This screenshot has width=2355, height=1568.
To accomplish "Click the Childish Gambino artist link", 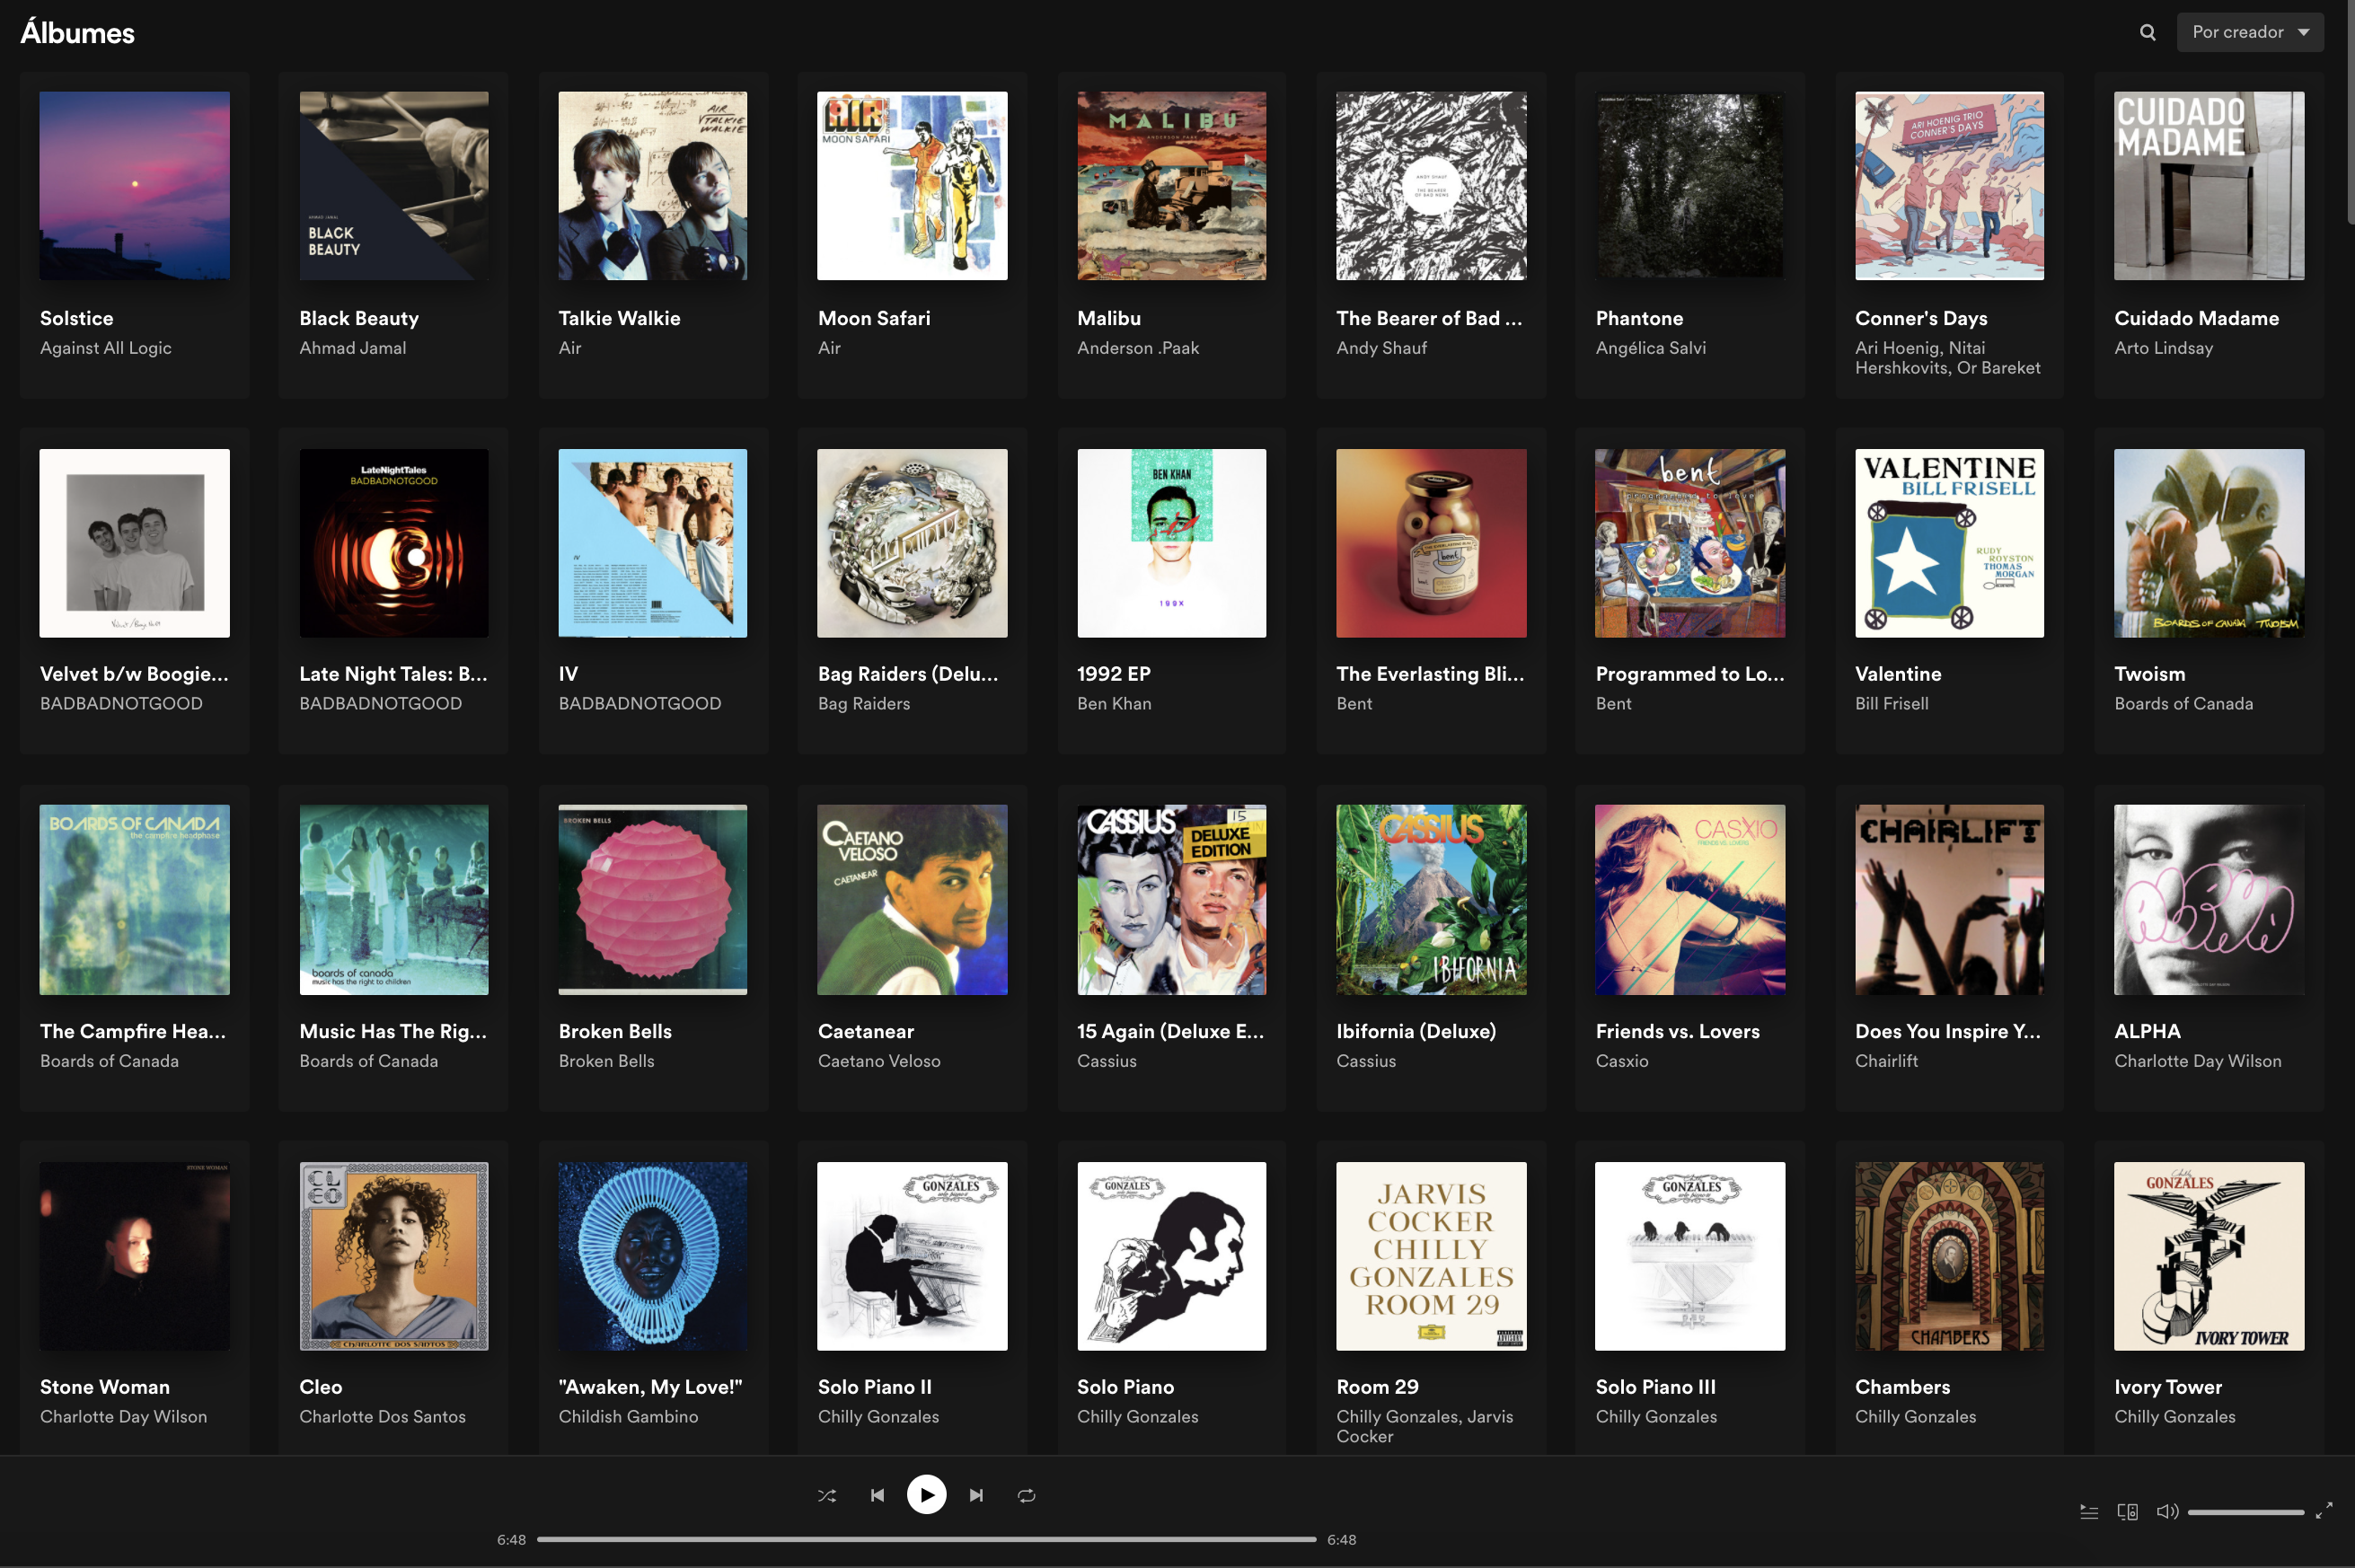I will click(628, 1417).
